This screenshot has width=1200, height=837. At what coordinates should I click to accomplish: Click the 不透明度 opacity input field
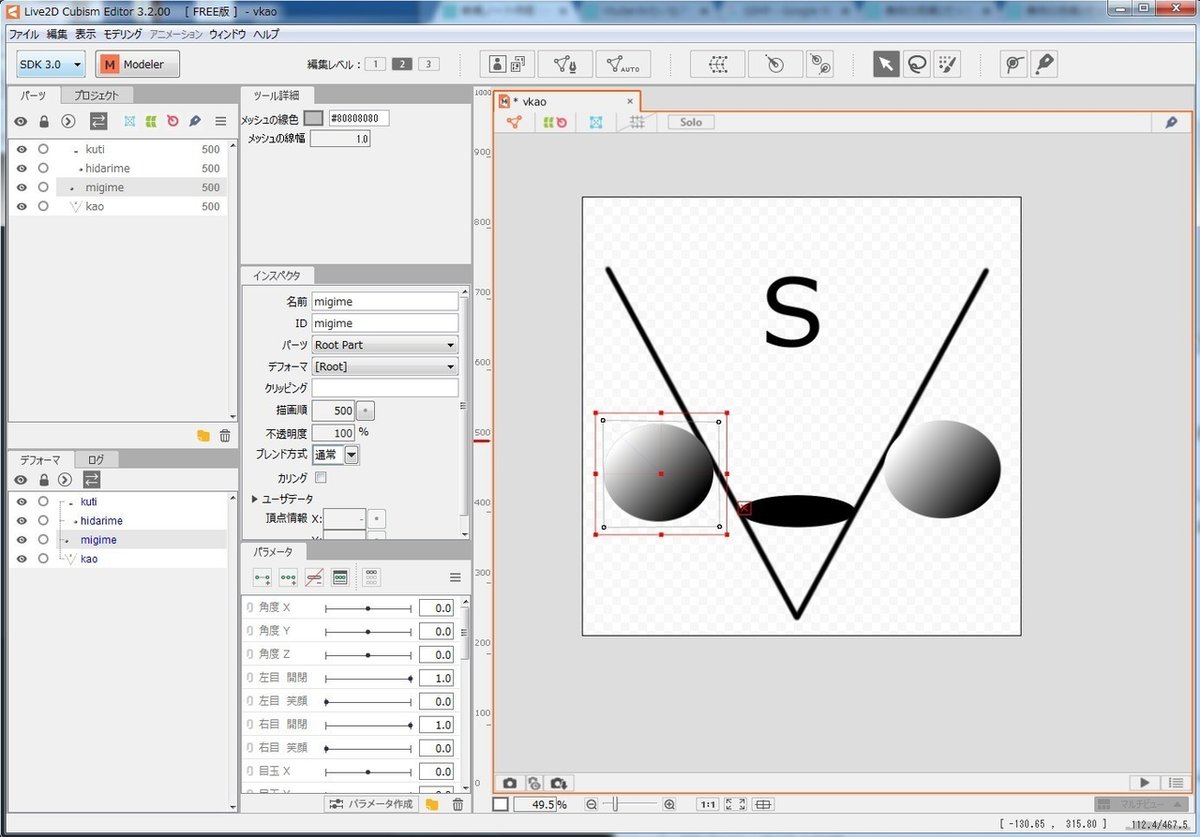(333, 433)
